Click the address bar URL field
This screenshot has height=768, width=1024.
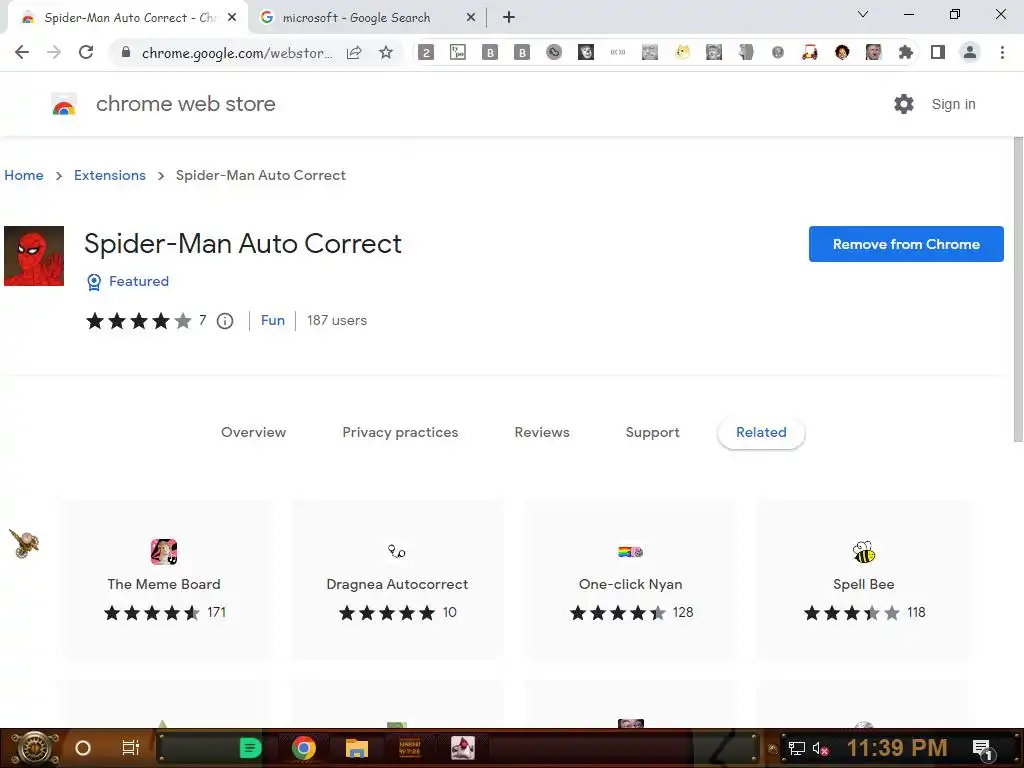tap(237, 53)
